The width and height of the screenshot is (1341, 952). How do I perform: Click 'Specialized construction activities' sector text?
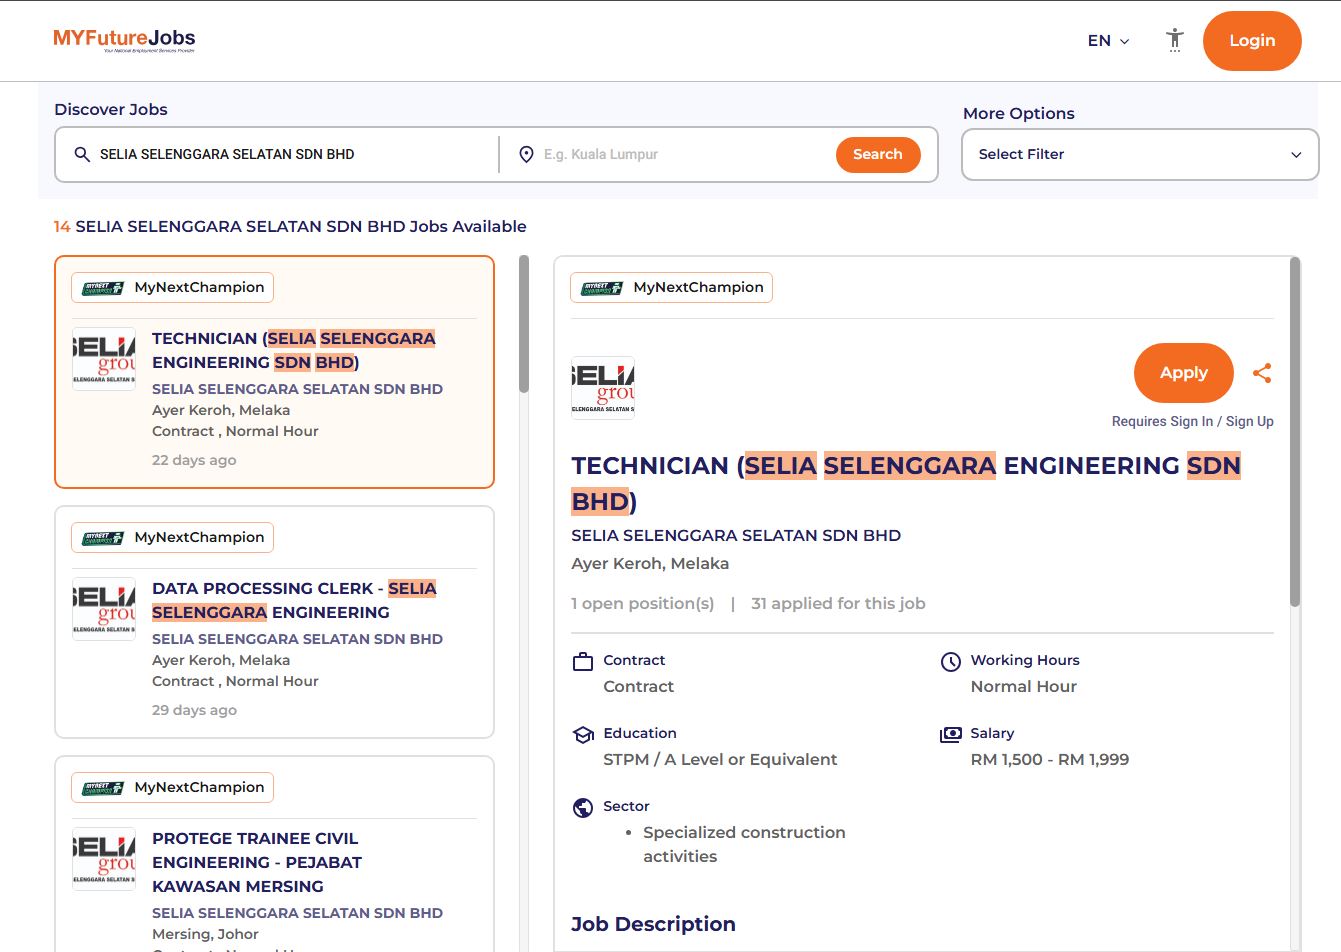click(x=744, y=844)
